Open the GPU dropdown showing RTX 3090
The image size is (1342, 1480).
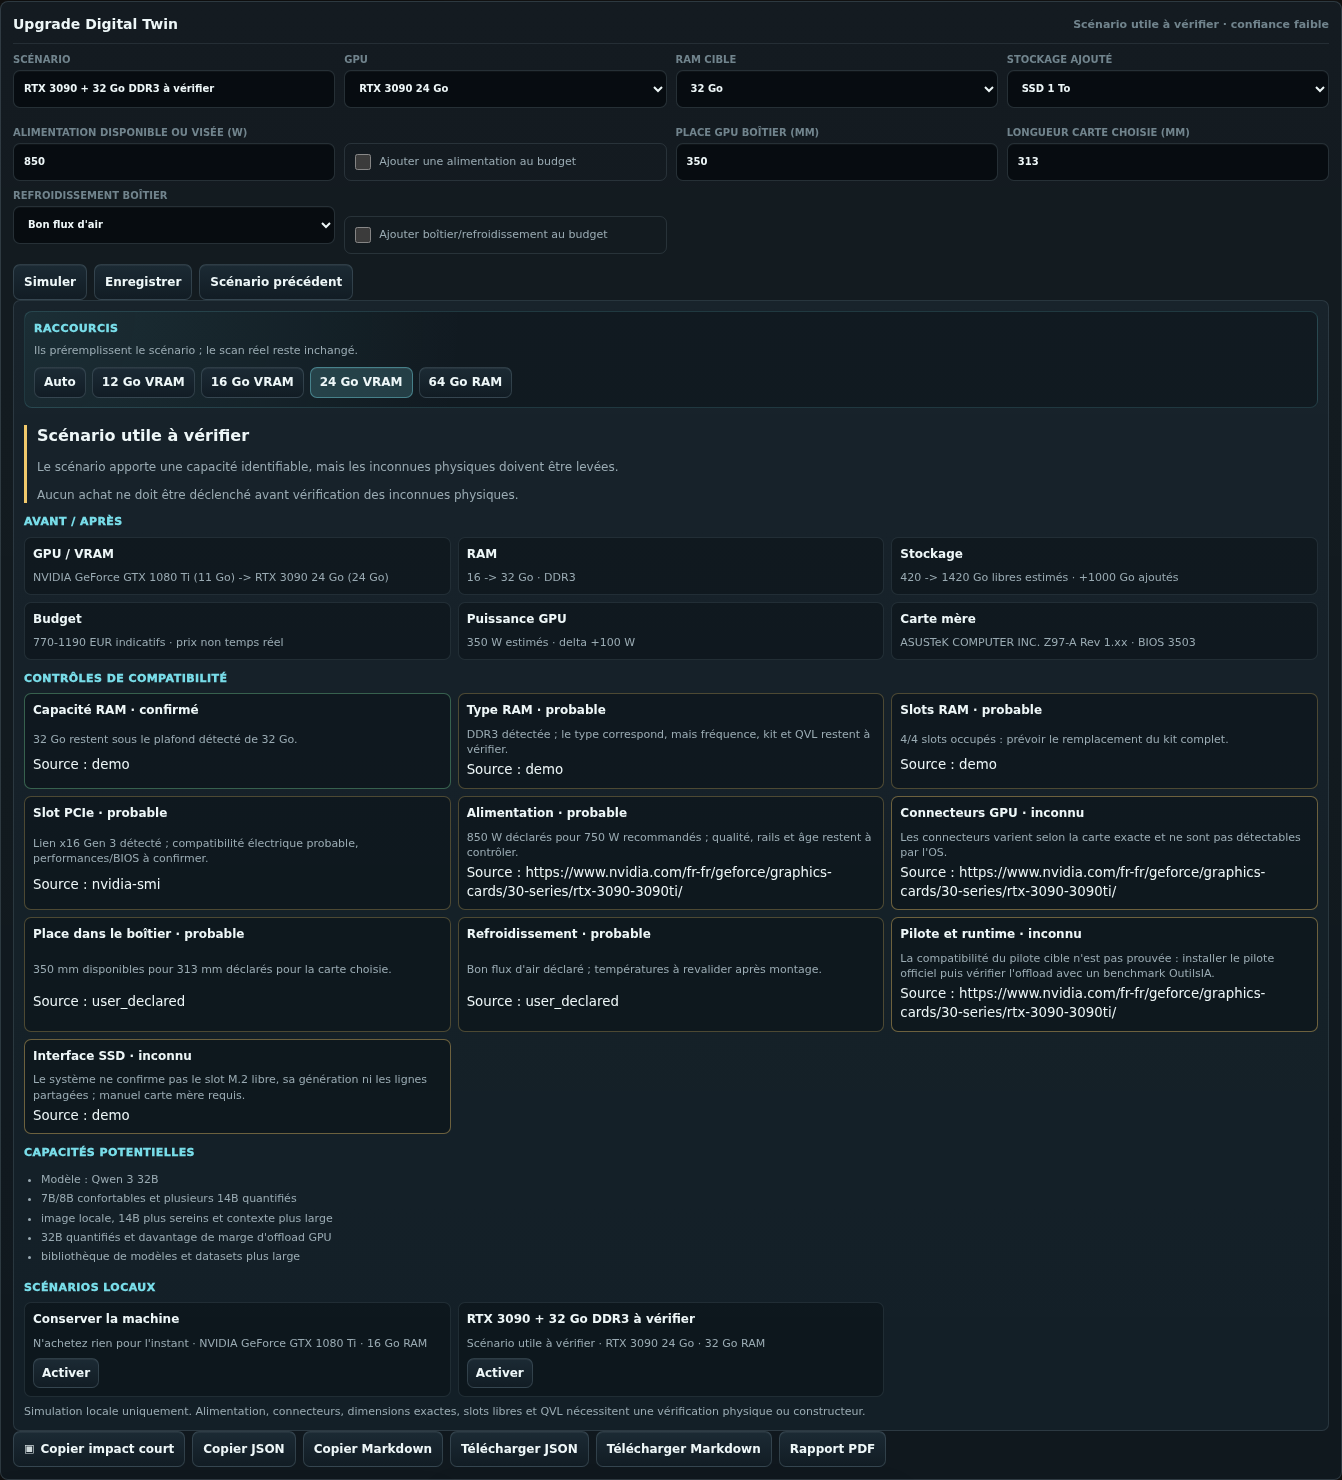(x=505, y=89)
